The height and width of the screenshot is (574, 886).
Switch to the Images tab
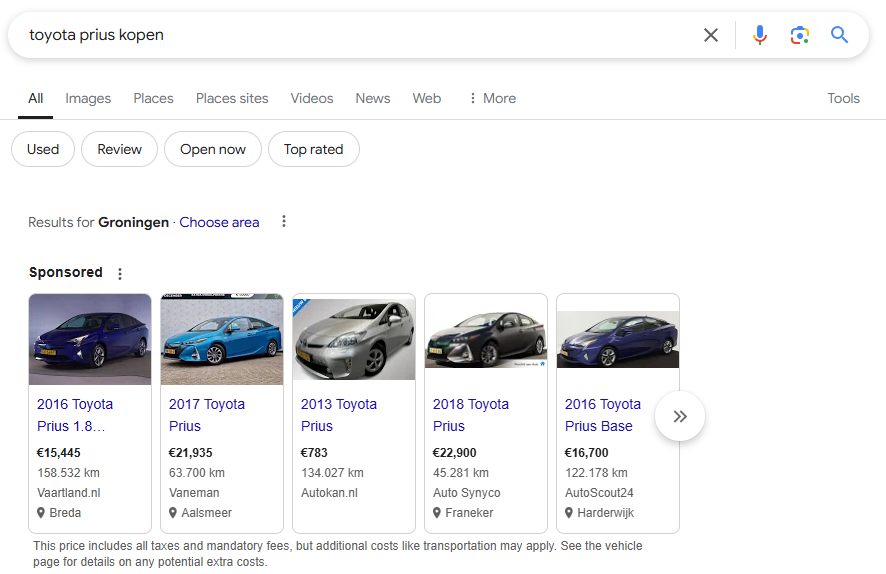point(88,98)
